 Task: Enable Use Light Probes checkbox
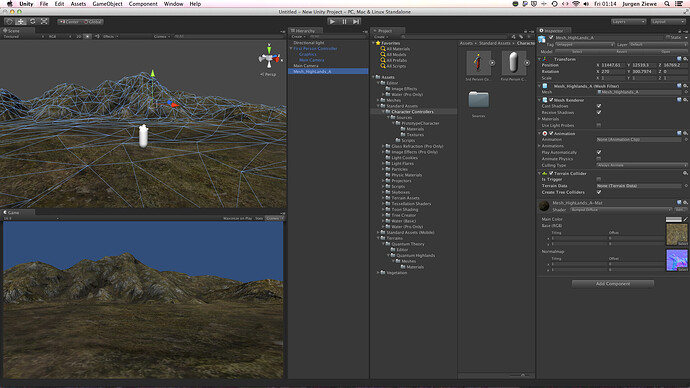598,125
